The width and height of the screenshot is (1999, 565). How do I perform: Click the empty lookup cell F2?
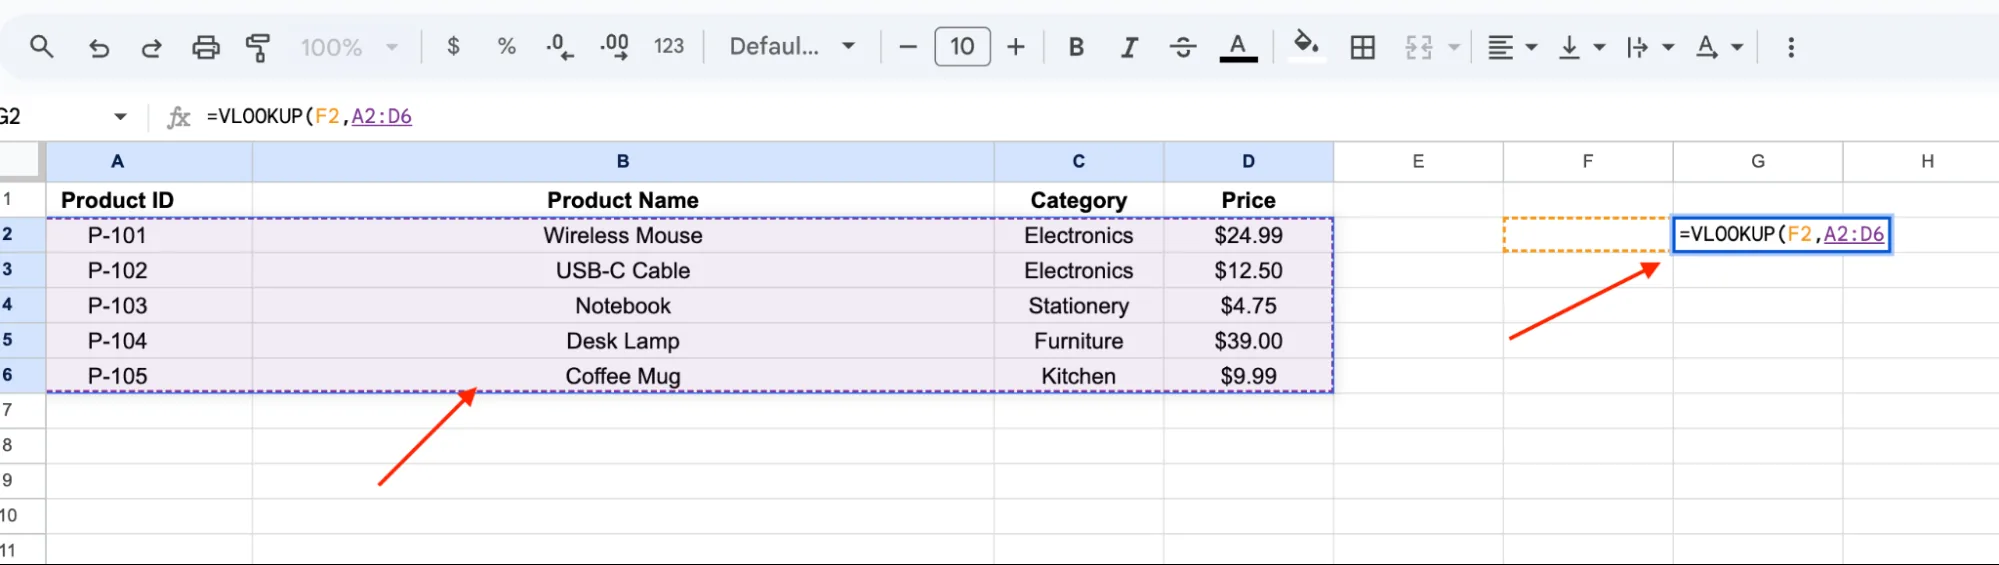1588,235
